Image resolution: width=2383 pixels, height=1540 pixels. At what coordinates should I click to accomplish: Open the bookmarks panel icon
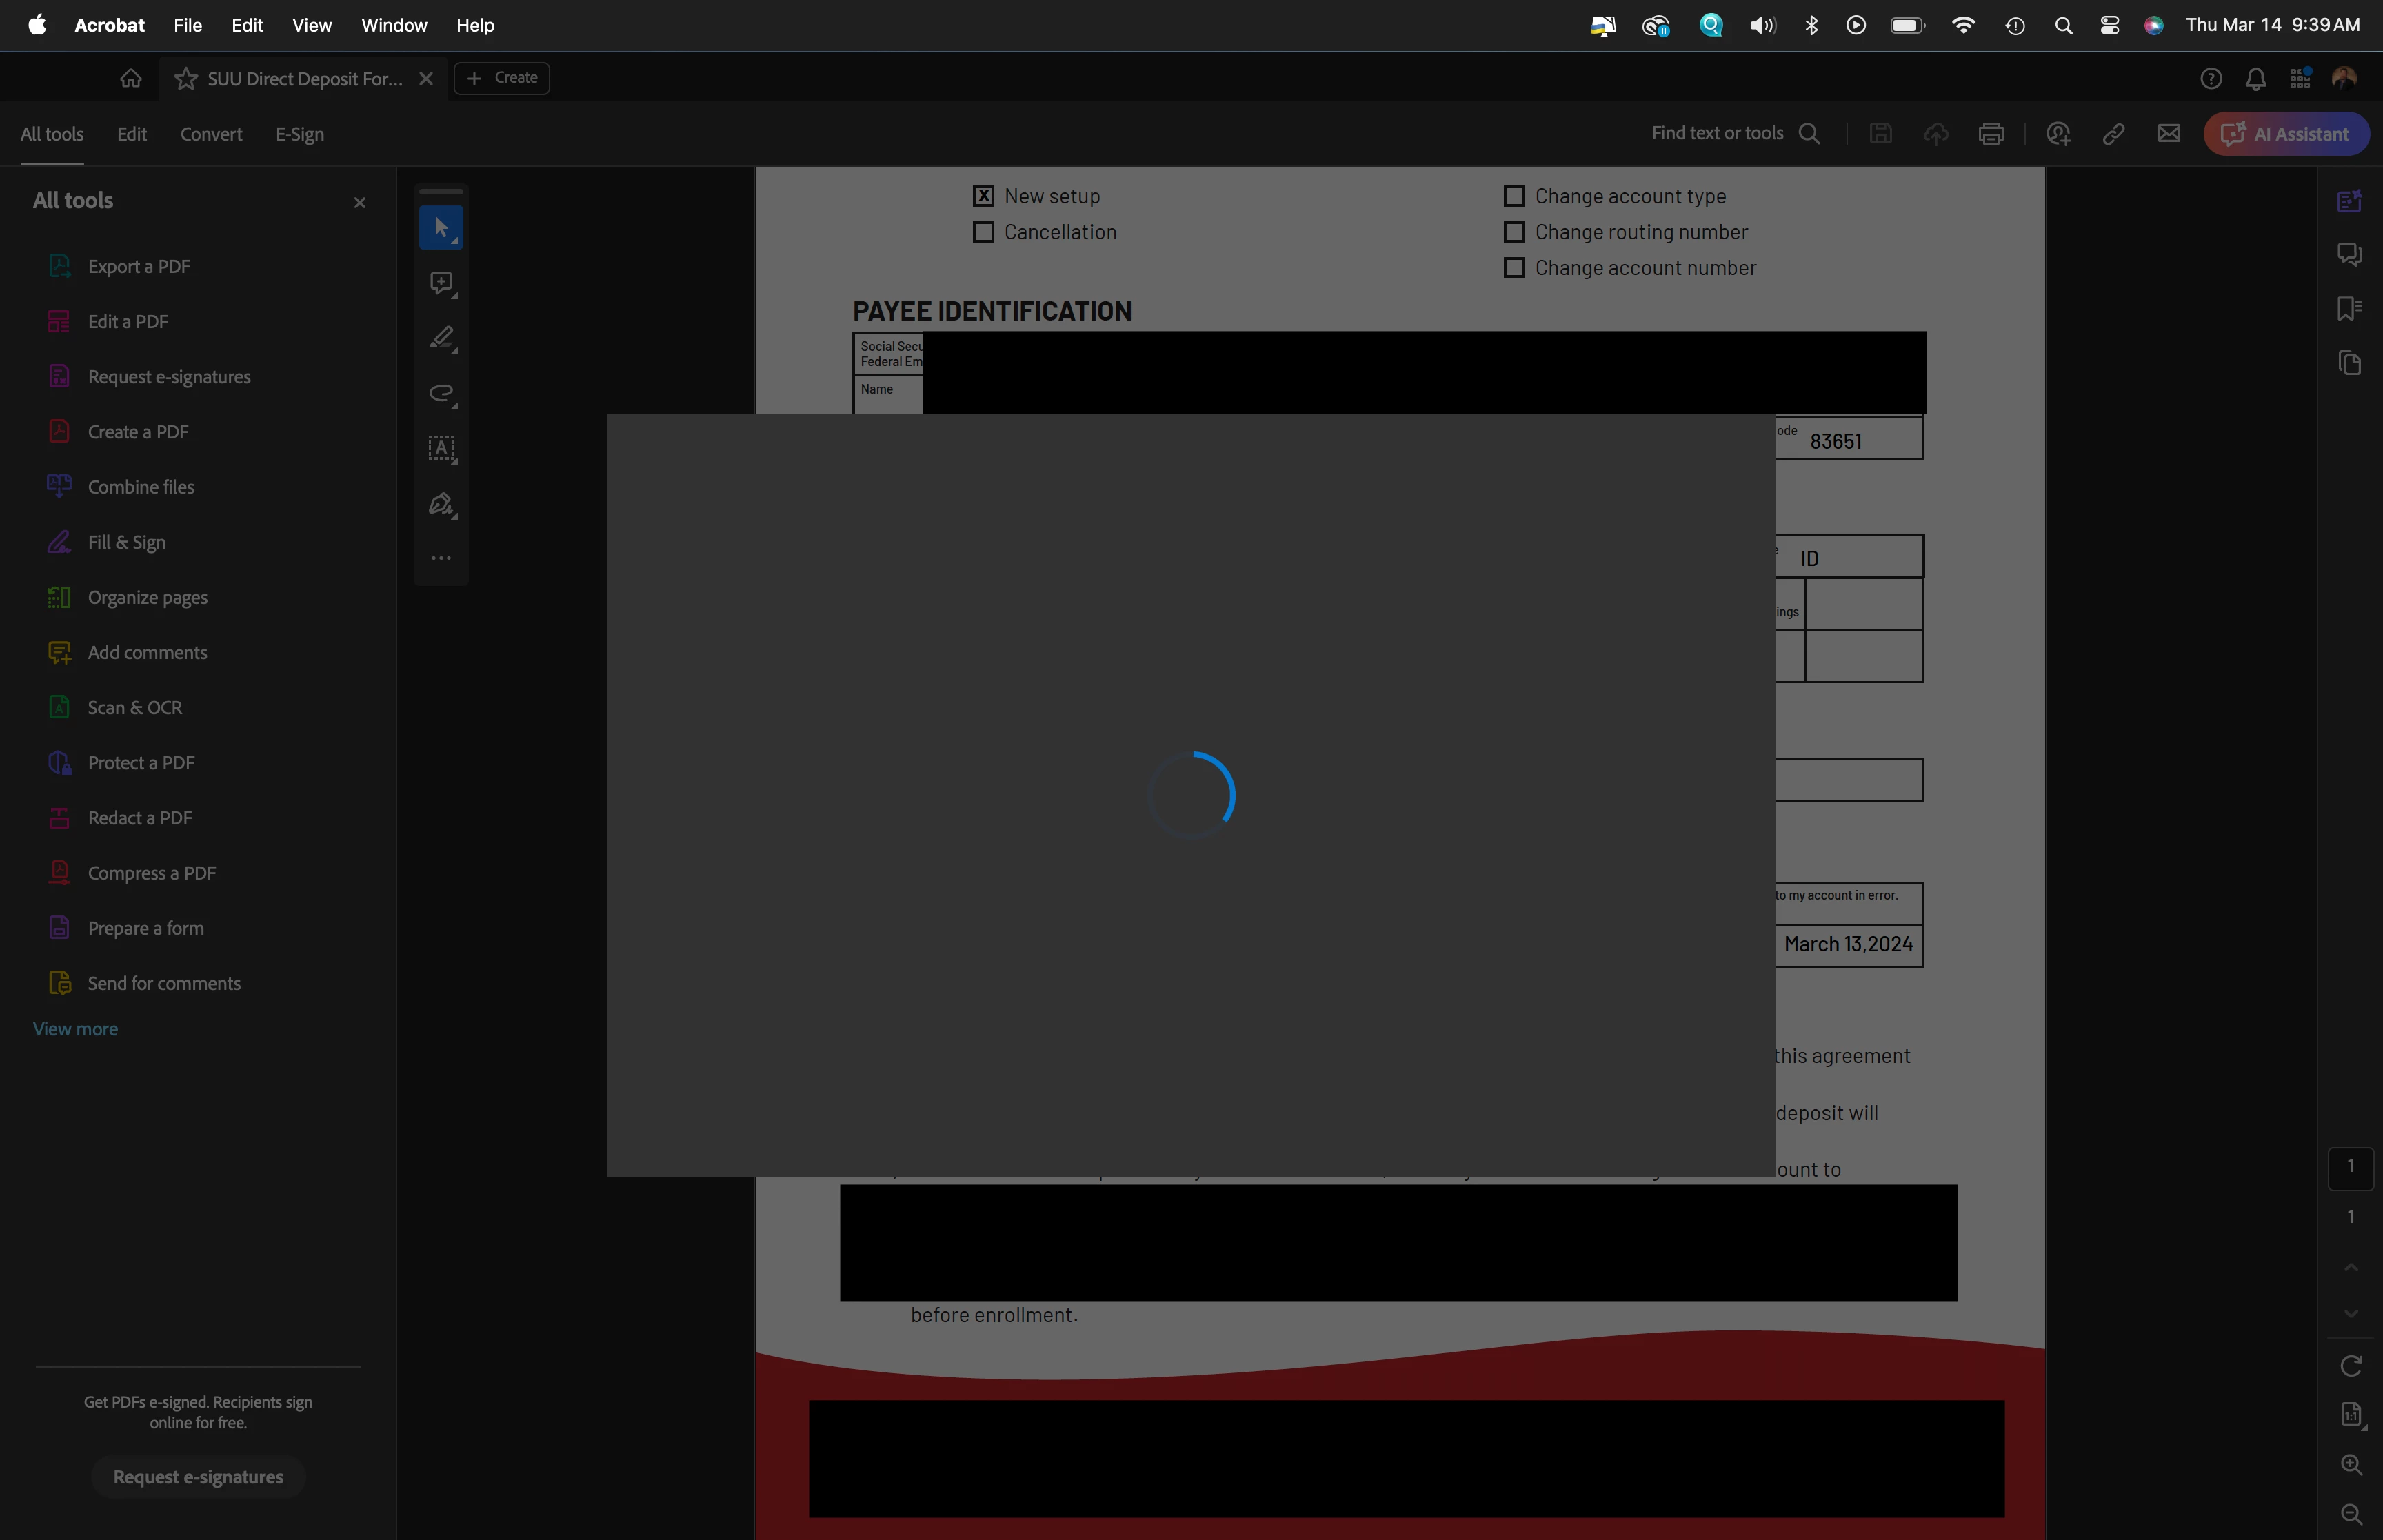click(x=2349, y=308)
